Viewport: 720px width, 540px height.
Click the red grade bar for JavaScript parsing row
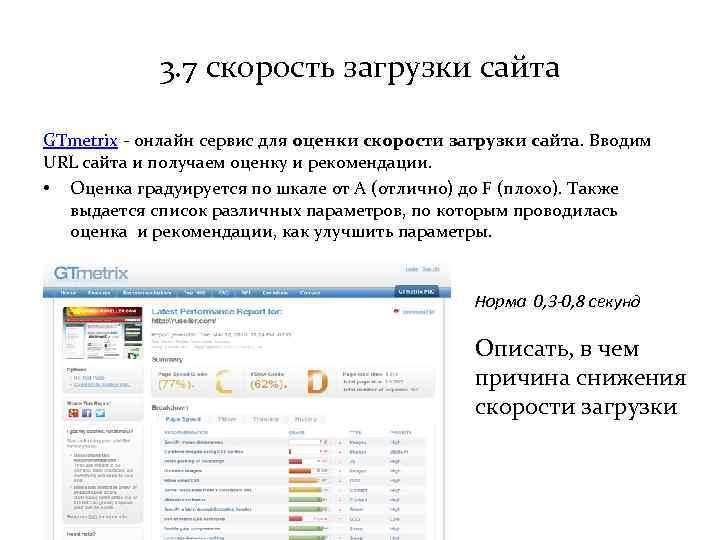pyautogui.click(x=295, y=461)
